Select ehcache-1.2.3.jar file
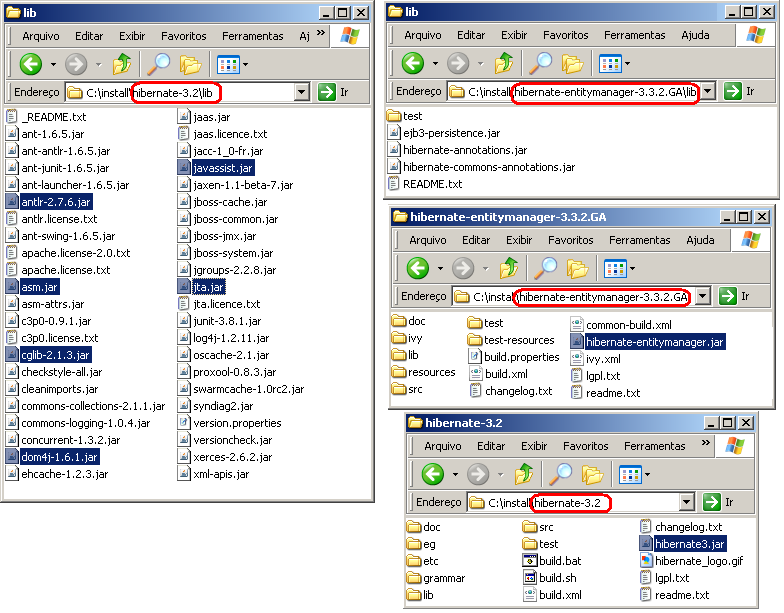This screenshot has width=784, height=613. click(57, 474)
